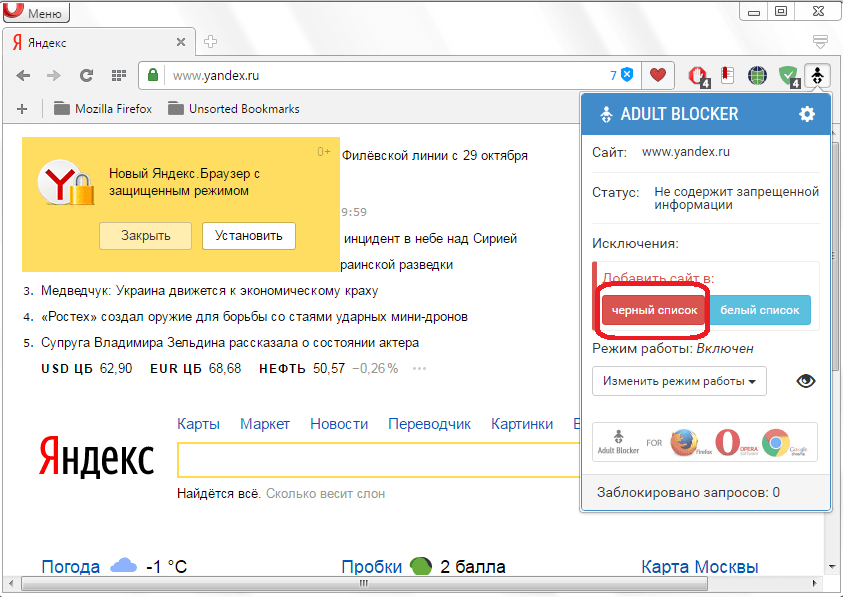Toggle the Adult Blocker toolbar icon
This screenshot has height=597, width=843.
coord(817,76)
